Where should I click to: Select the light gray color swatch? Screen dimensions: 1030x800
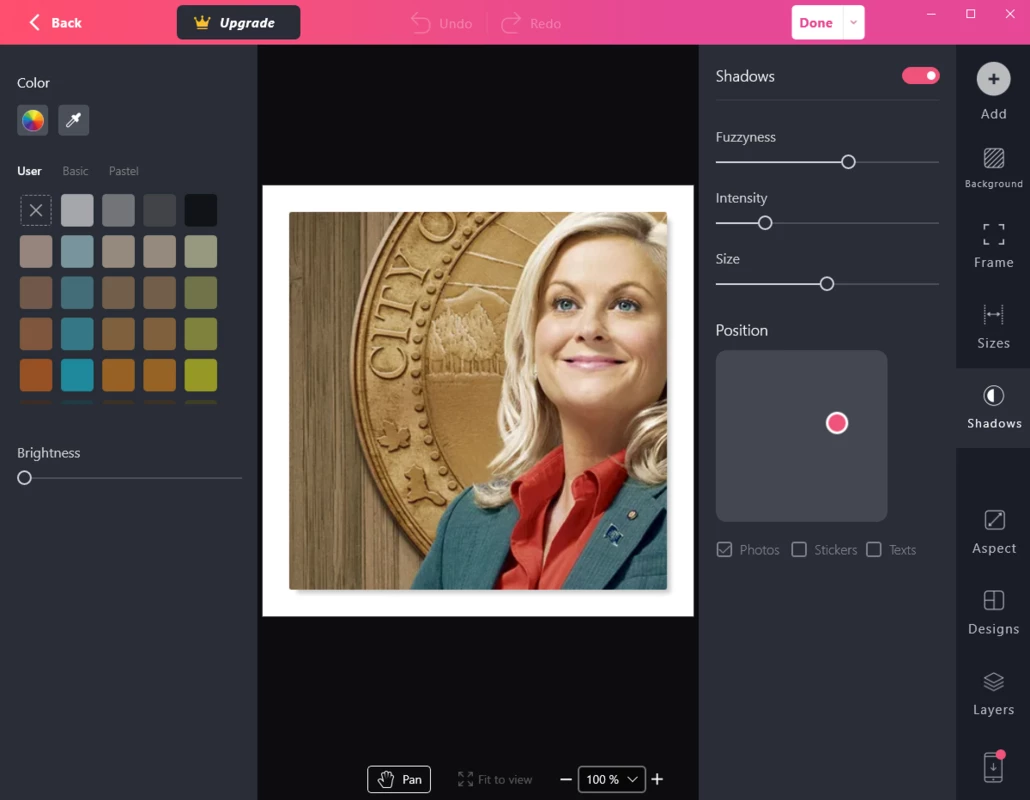pyautogui.click(x=78, y=210)
